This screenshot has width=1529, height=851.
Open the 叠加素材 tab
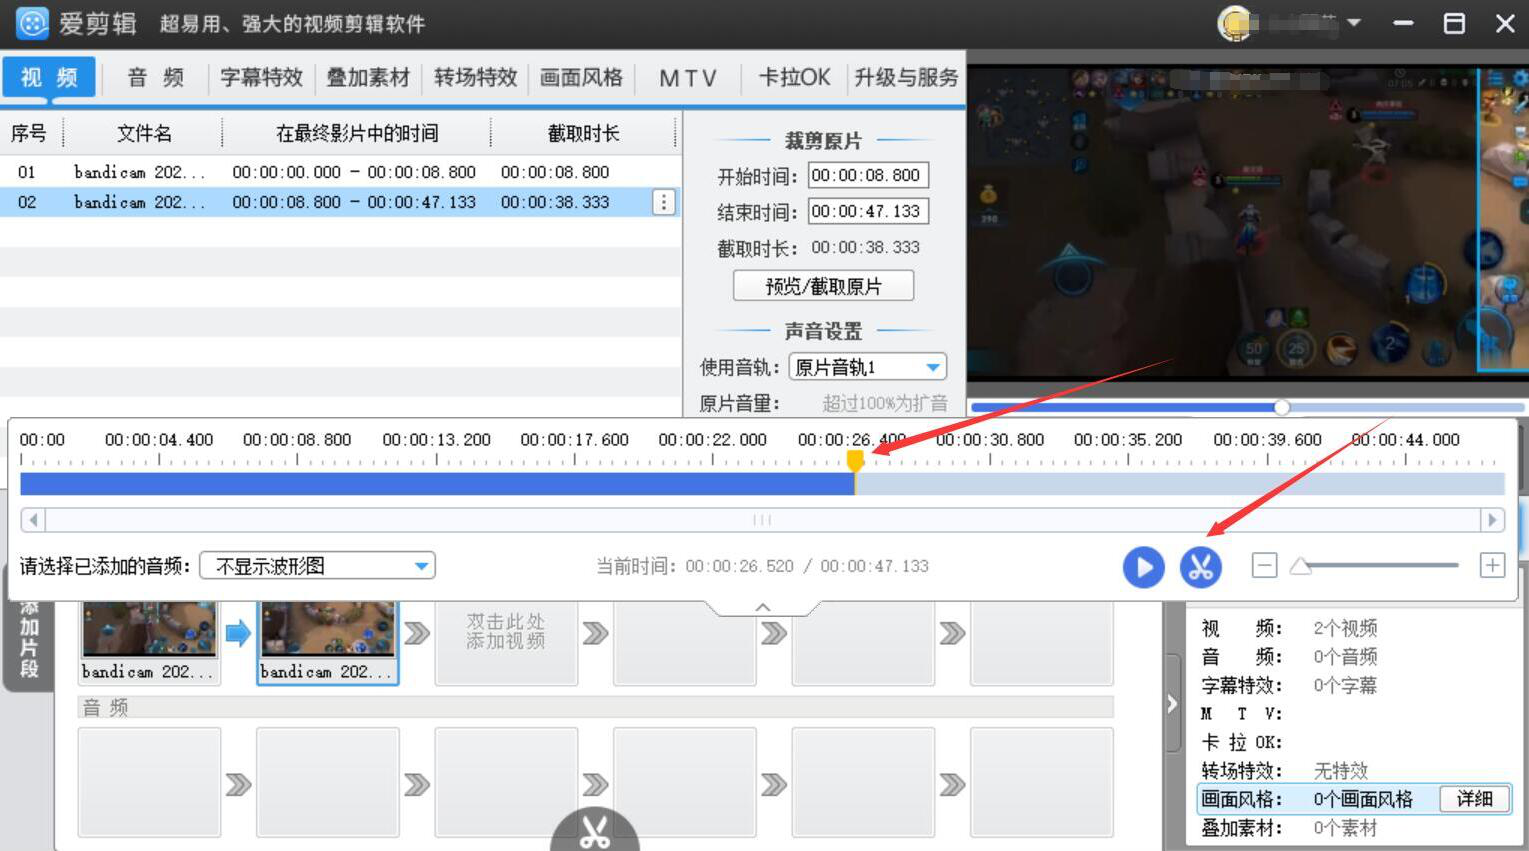point(368,77)
